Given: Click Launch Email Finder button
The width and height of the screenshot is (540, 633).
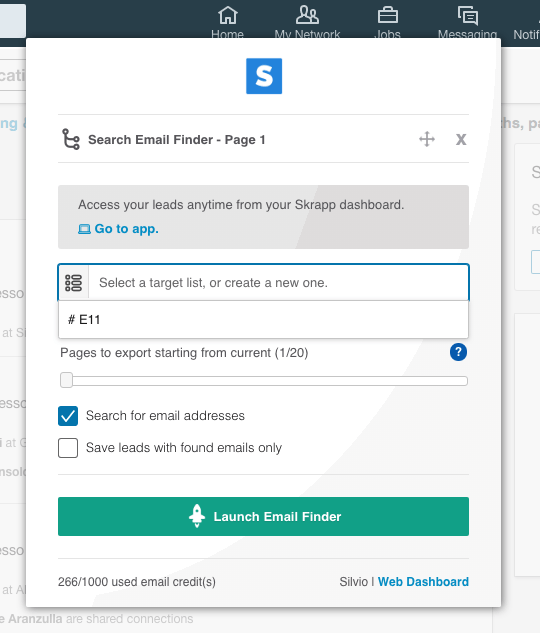Looking at the screenshot, I should (263, 516).
